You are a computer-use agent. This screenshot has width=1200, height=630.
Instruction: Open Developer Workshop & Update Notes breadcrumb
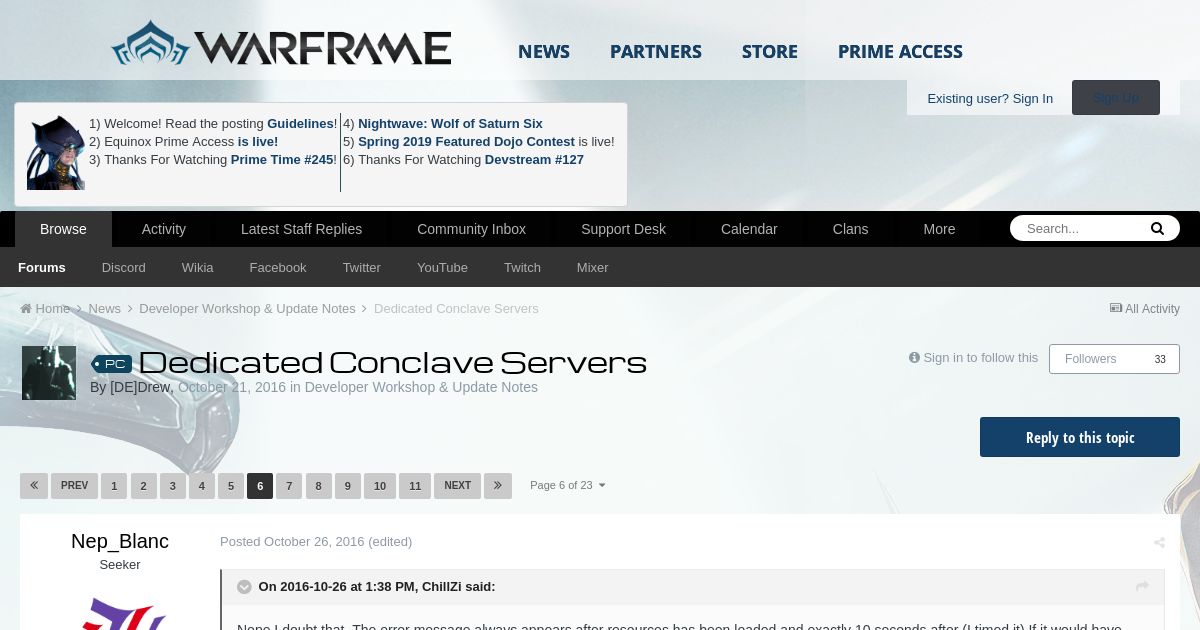point(247,309)
